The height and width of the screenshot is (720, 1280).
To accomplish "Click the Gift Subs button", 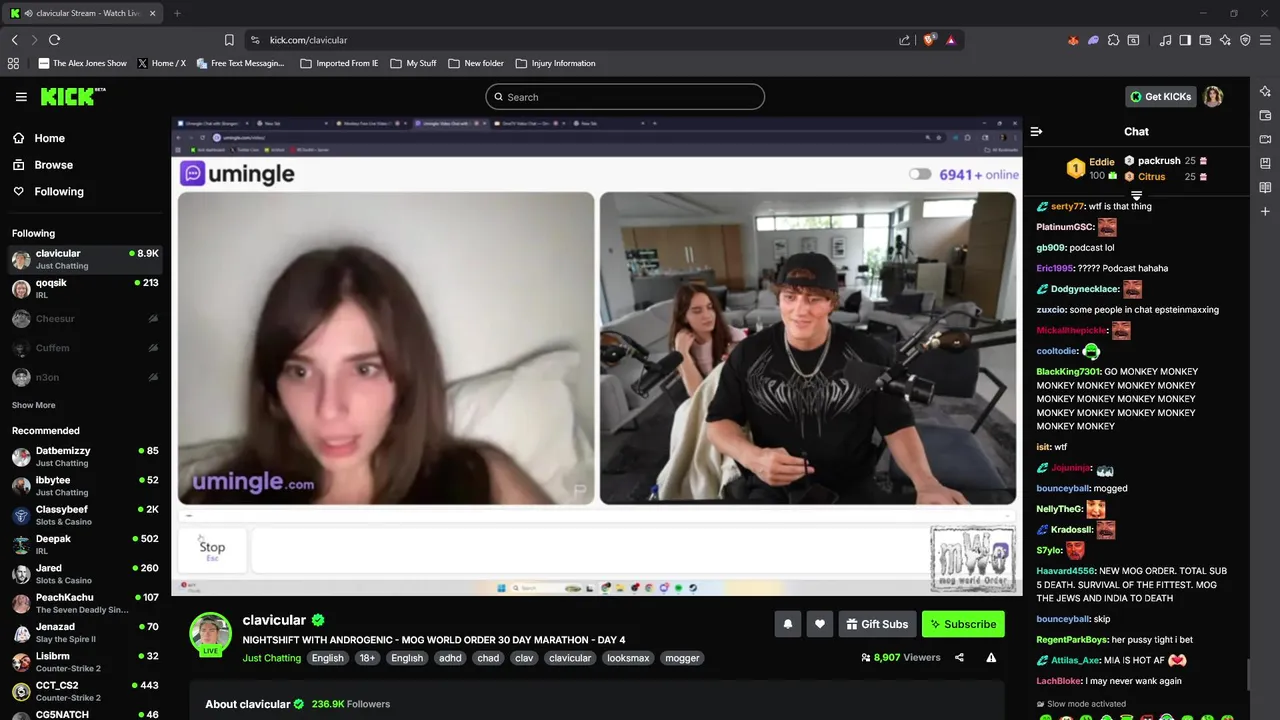I will coord(877,624).
